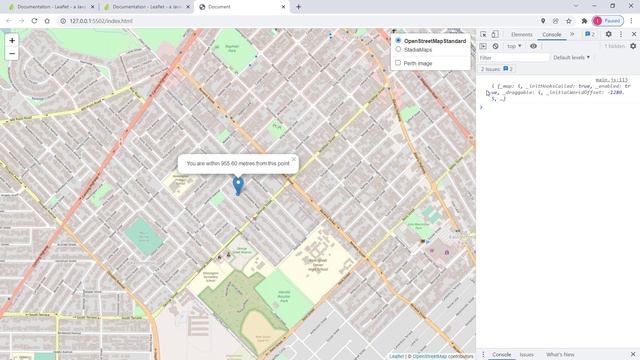Viewport: 640px width, 360px height.
Task: Zoom in on the Leaflet map
Action: point(12,40)
